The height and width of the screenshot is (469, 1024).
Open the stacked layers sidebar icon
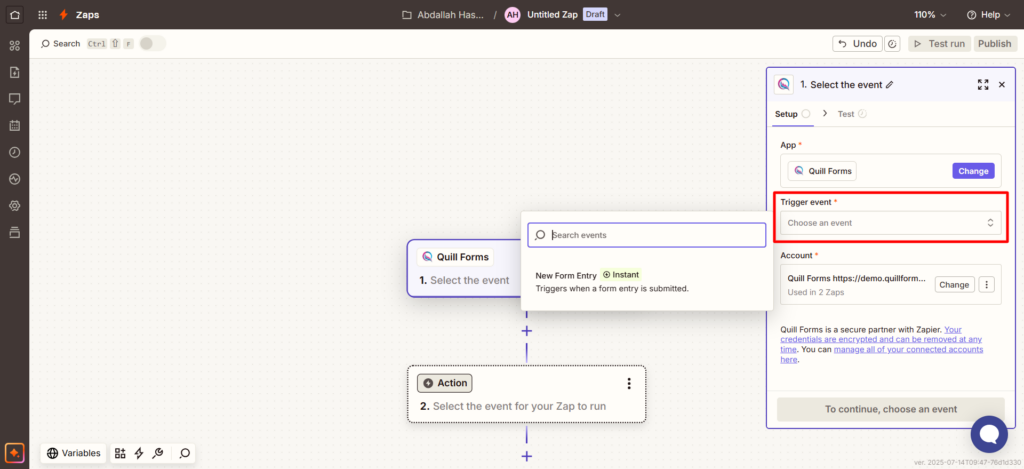[14, 233]
